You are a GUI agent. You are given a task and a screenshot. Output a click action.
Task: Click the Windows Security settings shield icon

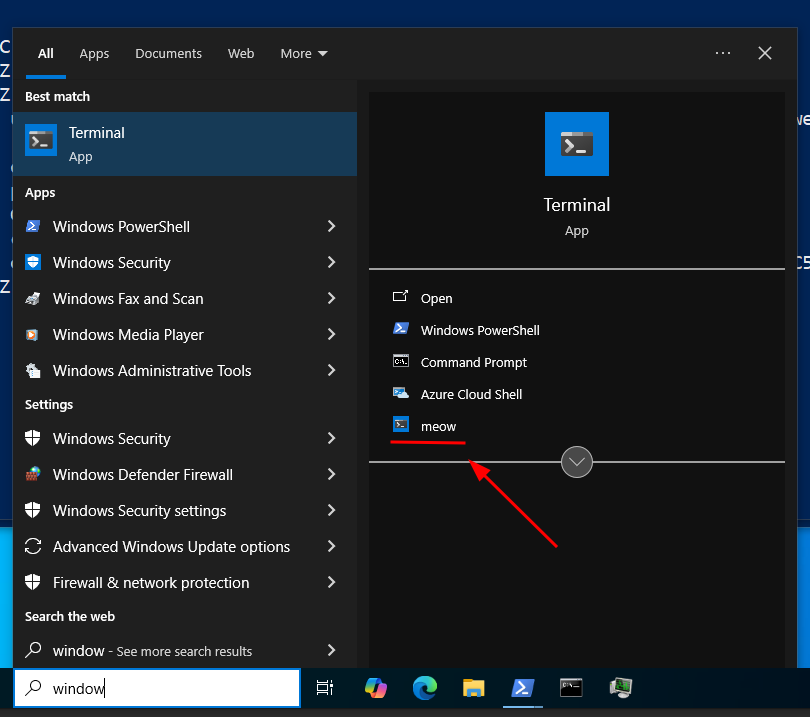point(33,510)
